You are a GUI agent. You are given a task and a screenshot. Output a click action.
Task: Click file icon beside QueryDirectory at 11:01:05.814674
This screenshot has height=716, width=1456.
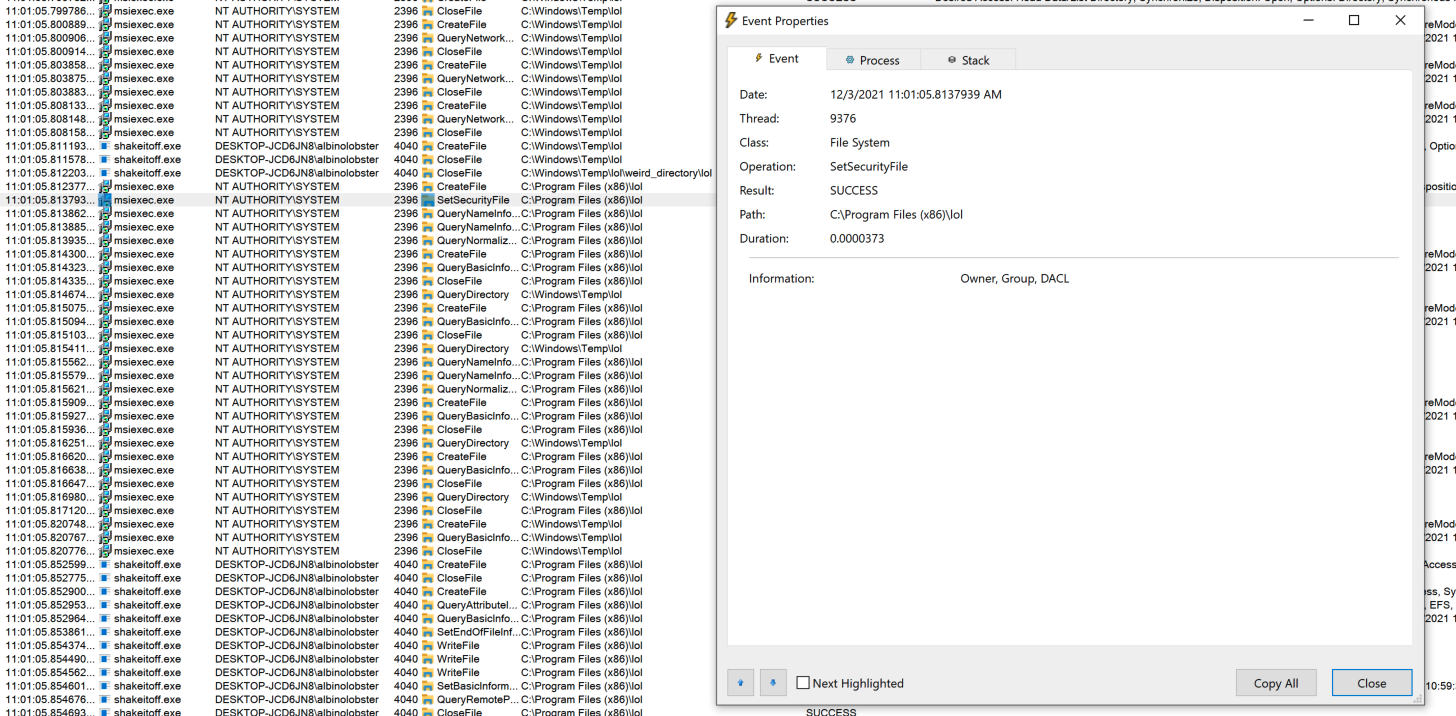click(428, 295)
